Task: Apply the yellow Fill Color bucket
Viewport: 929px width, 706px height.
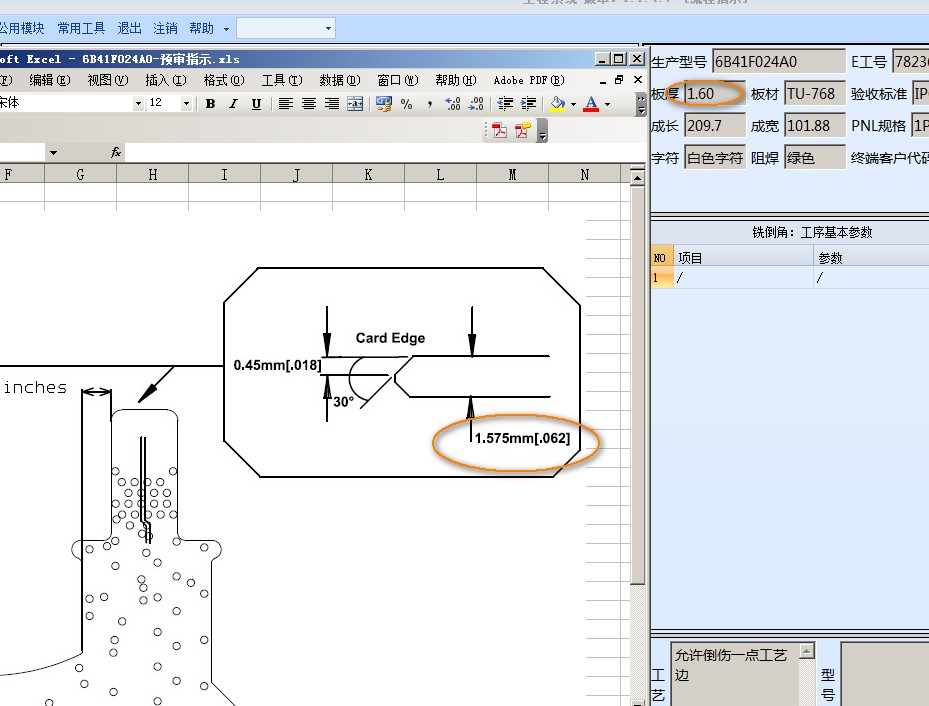Action: click(x=558, y=104)
